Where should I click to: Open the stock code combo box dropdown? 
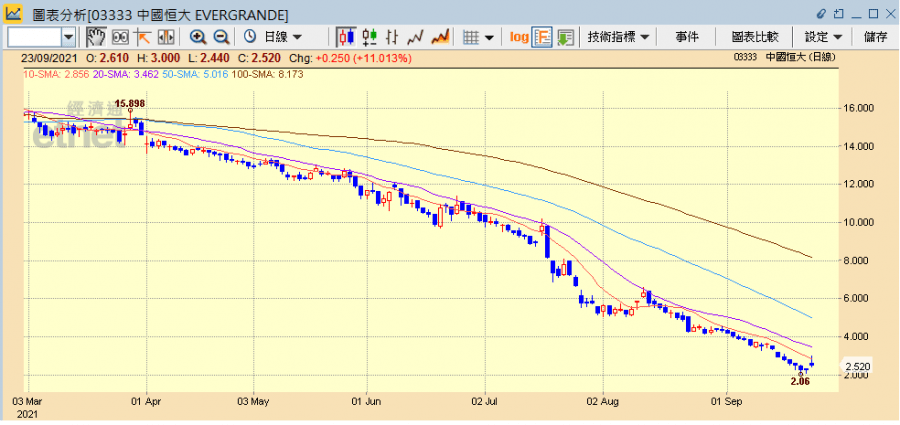point(68,37)
